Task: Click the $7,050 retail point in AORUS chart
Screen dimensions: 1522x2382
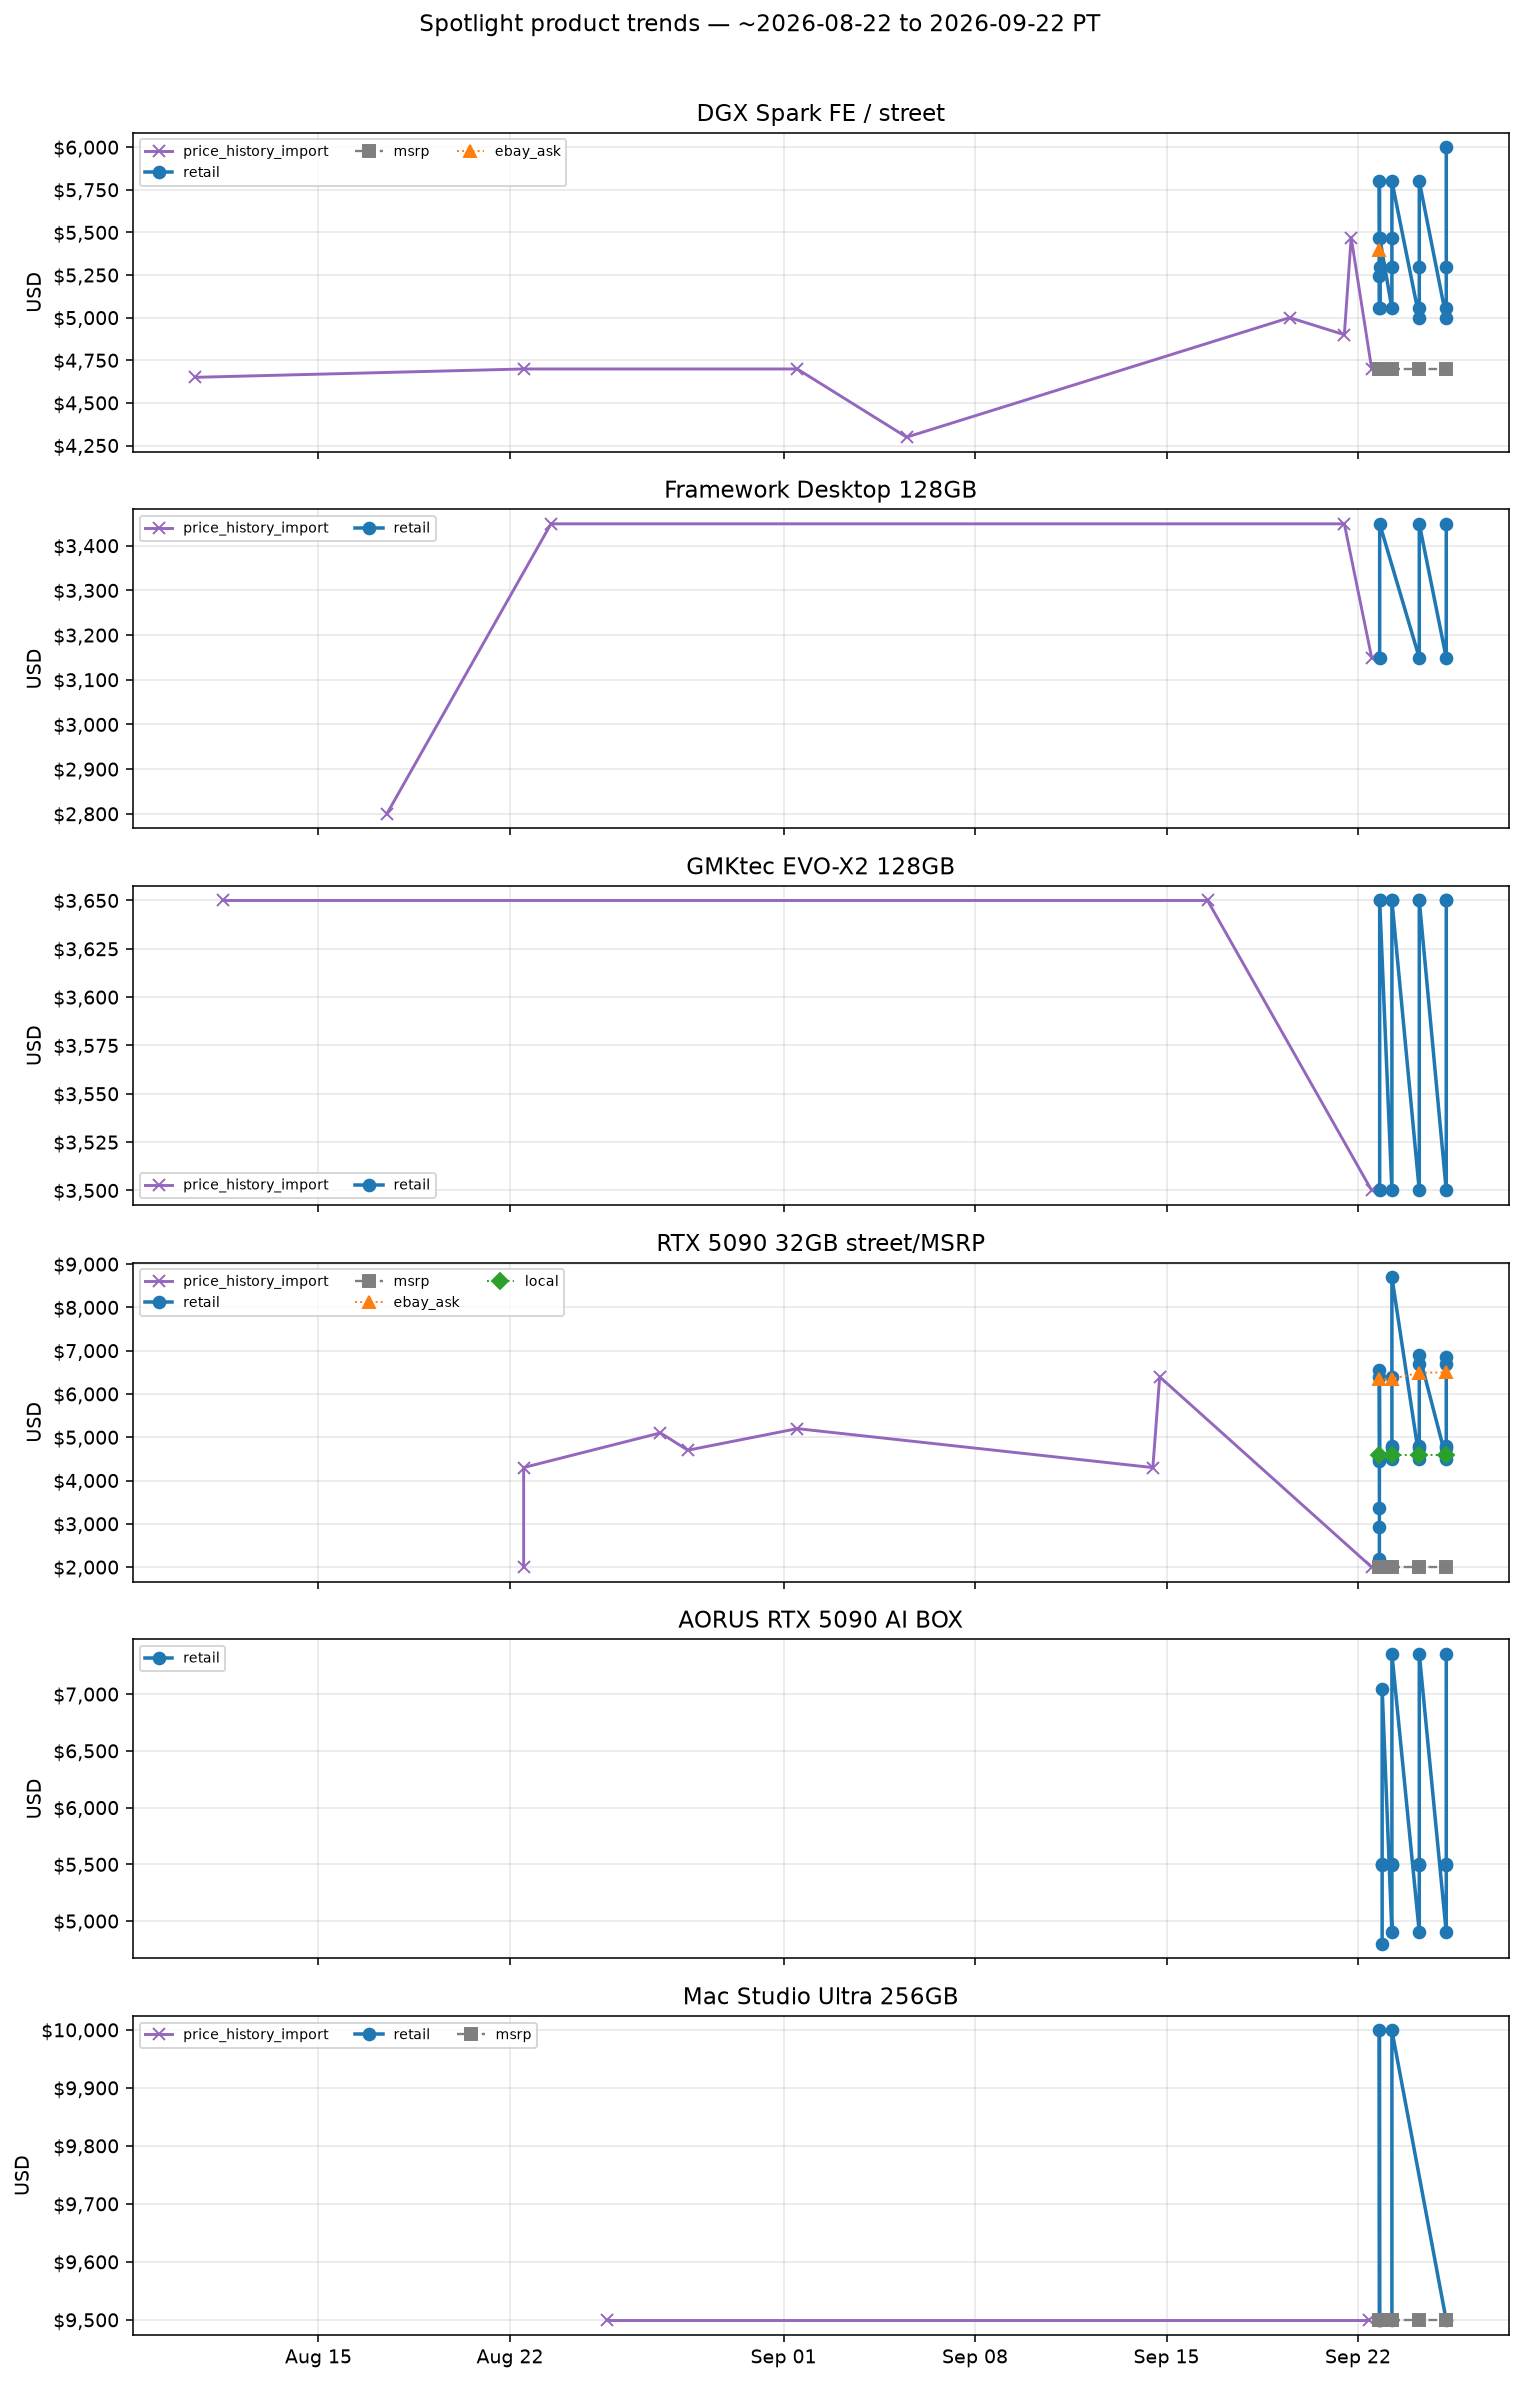Action: [x=1382, y=1689]
